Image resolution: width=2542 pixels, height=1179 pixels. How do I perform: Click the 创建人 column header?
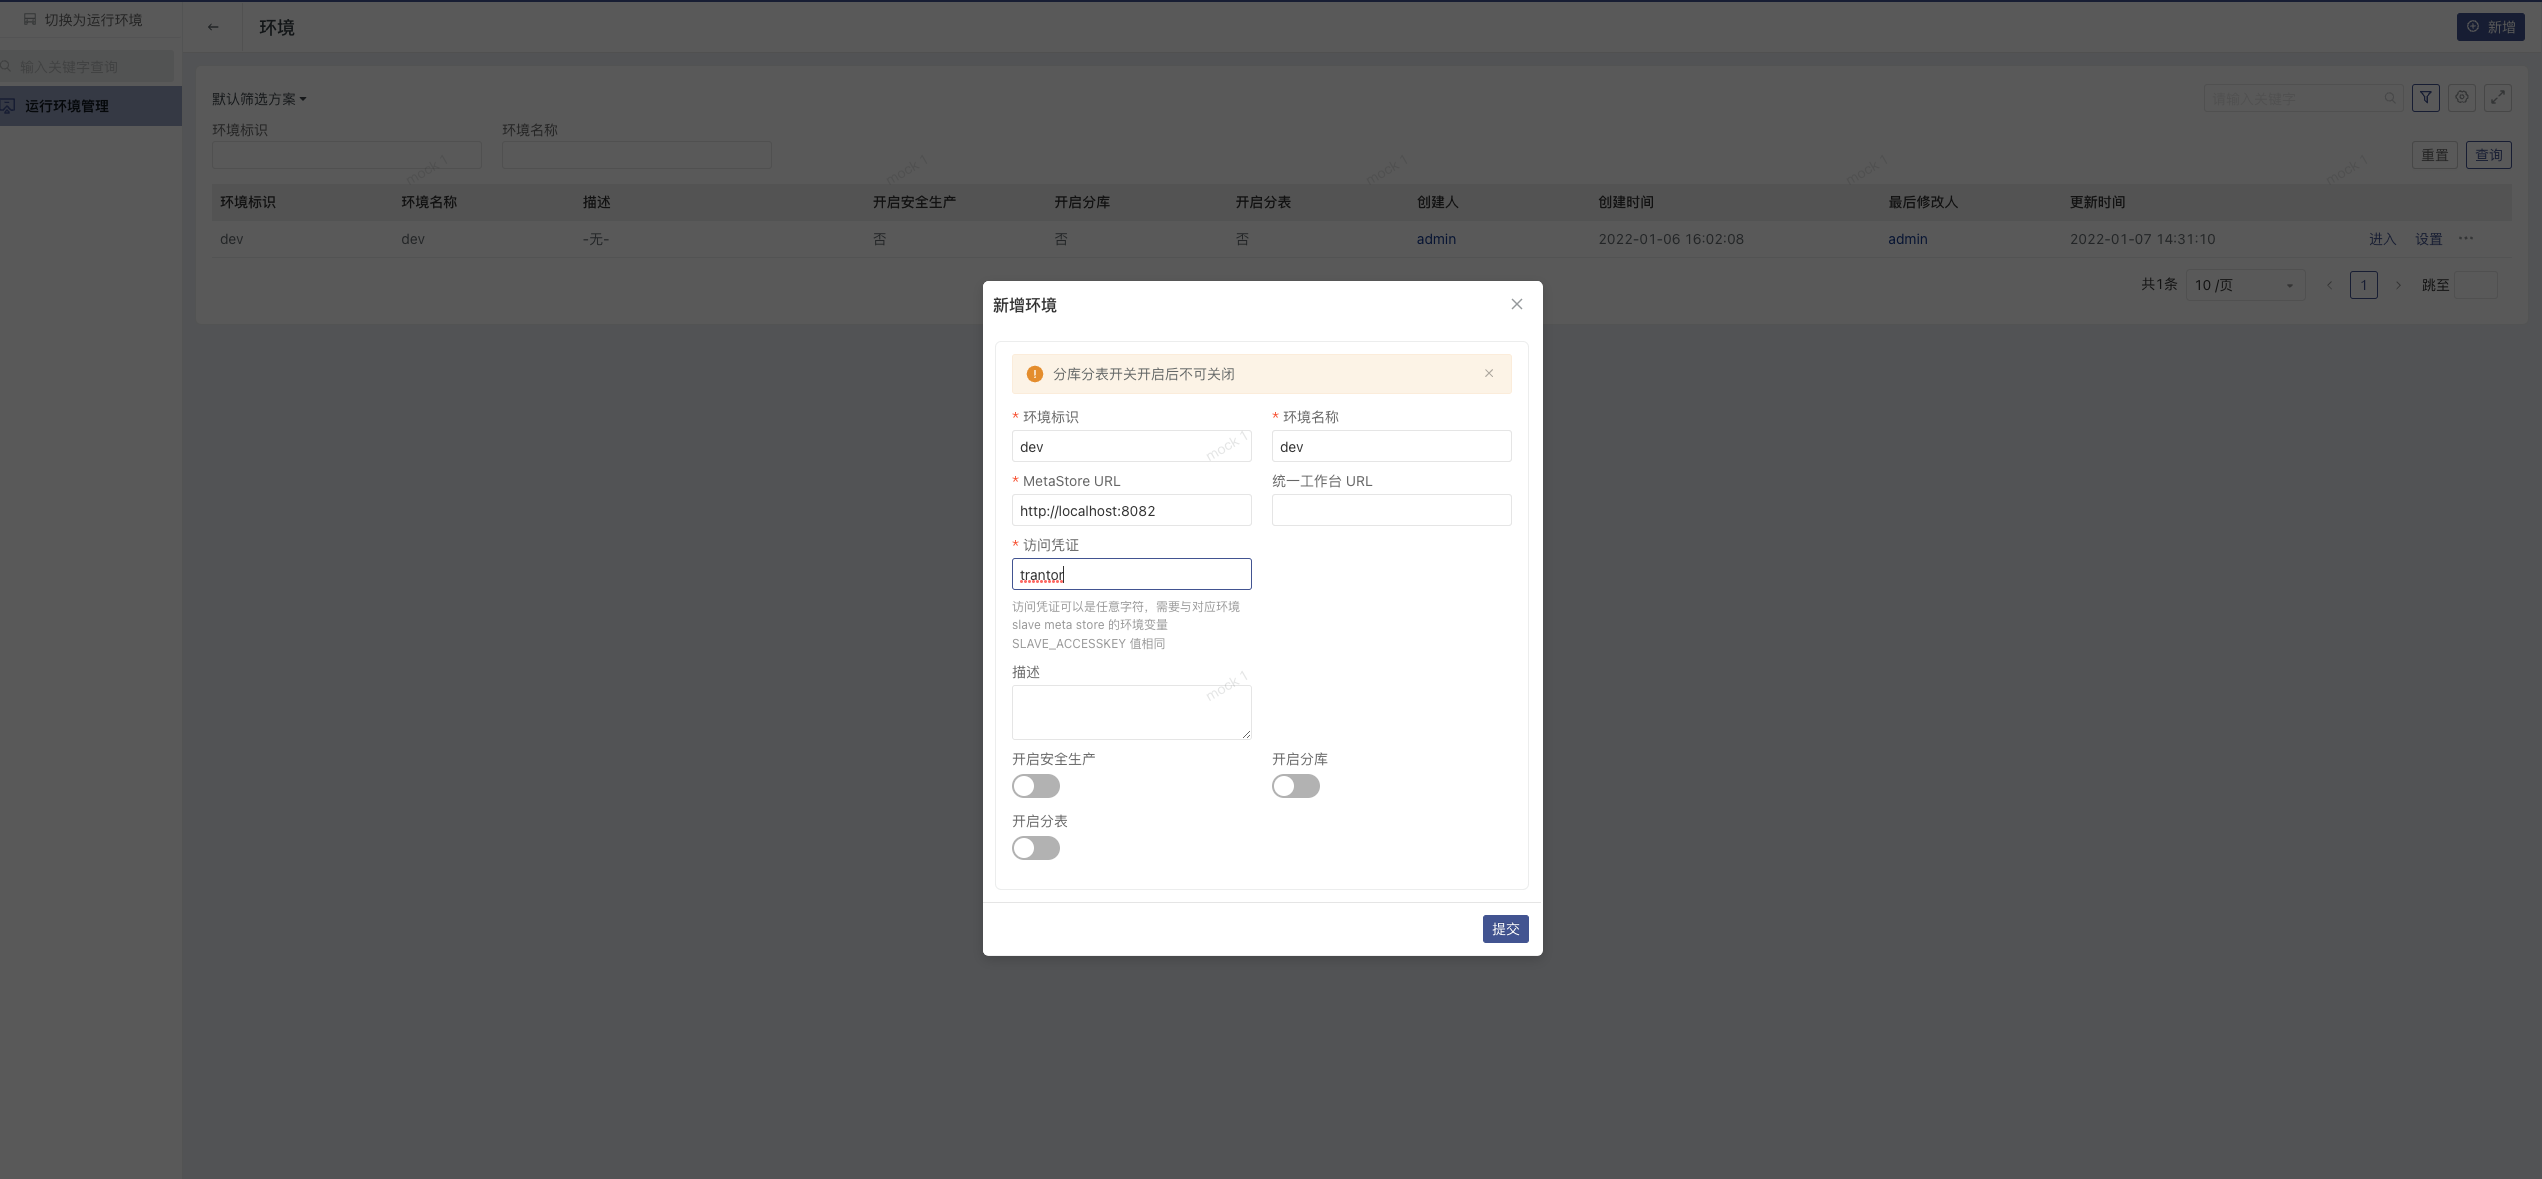[x=1437, y=202]
